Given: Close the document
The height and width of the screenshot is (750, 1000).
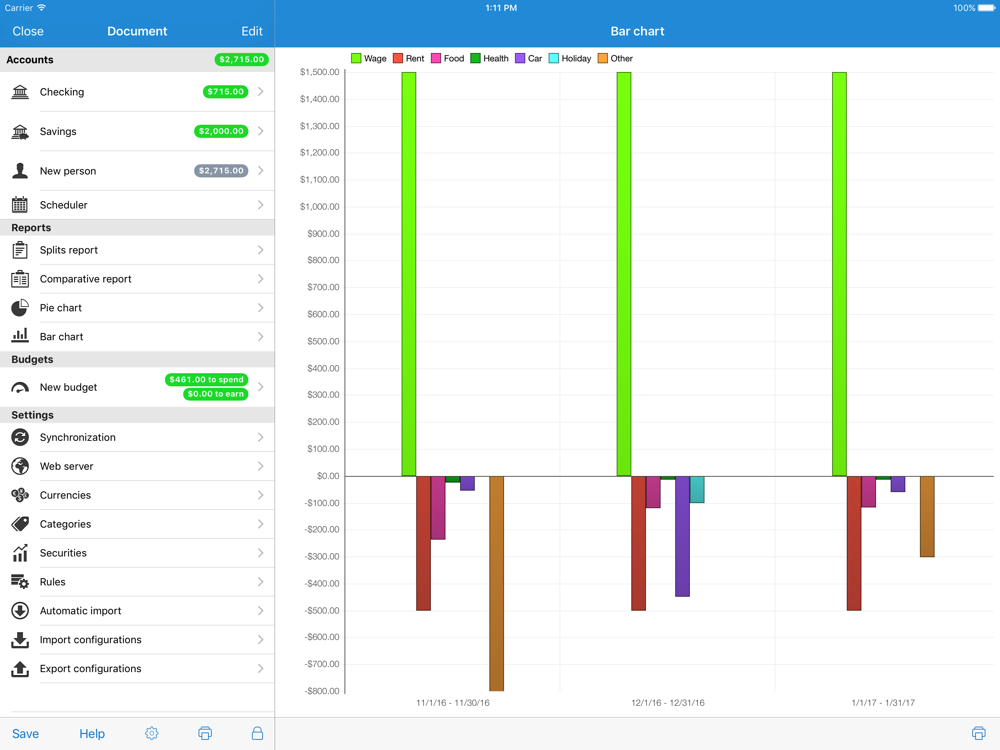Looking at the screenshot, I should (28, 31).
